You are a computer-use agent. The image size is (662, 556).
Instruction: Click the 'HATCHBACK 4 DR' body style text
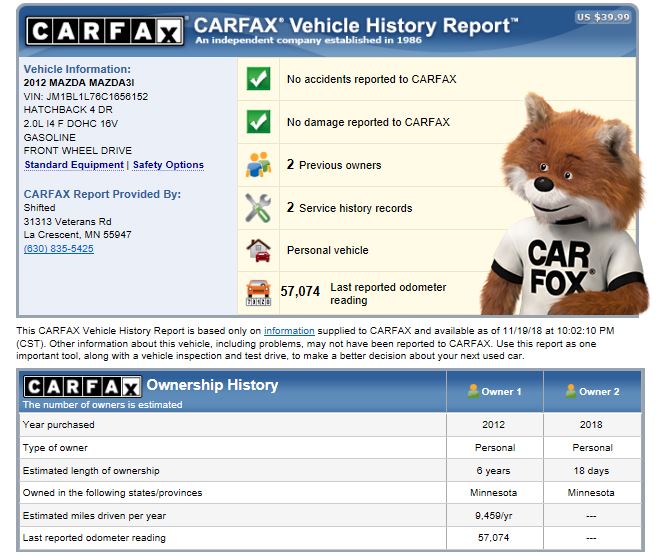tap(68, 110)
